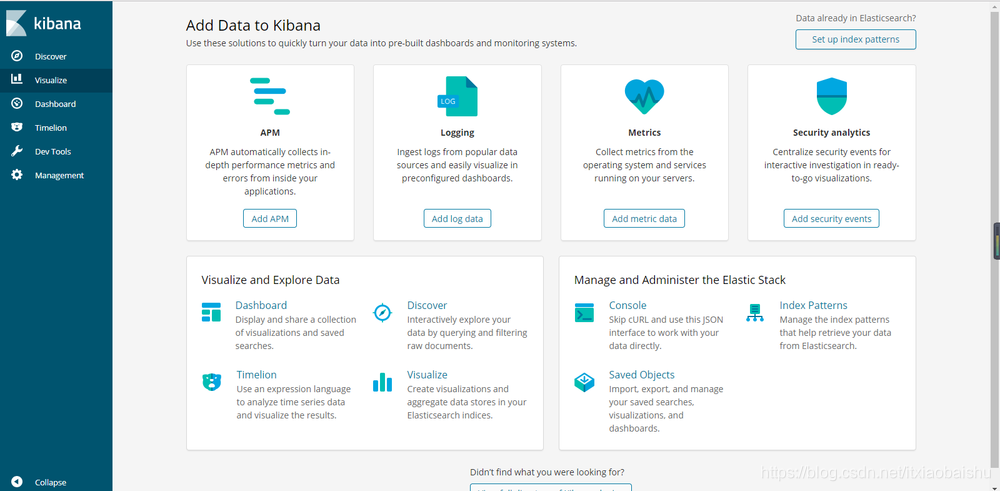This screenshot has height=491, width=1000.
Task: Click the Security analytics card title
Action: [832, 133]
